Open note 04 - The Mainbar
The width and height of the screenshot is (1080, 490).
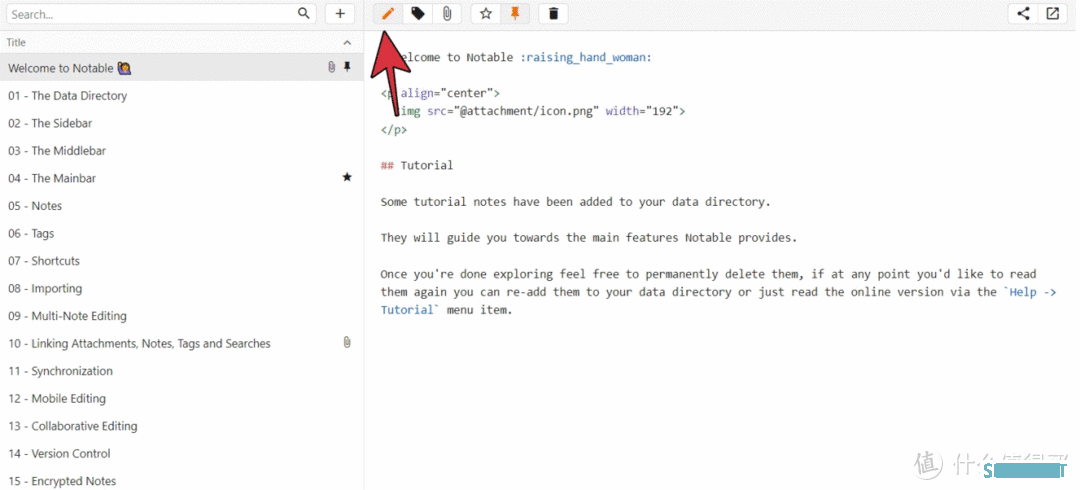pos(182,178)
